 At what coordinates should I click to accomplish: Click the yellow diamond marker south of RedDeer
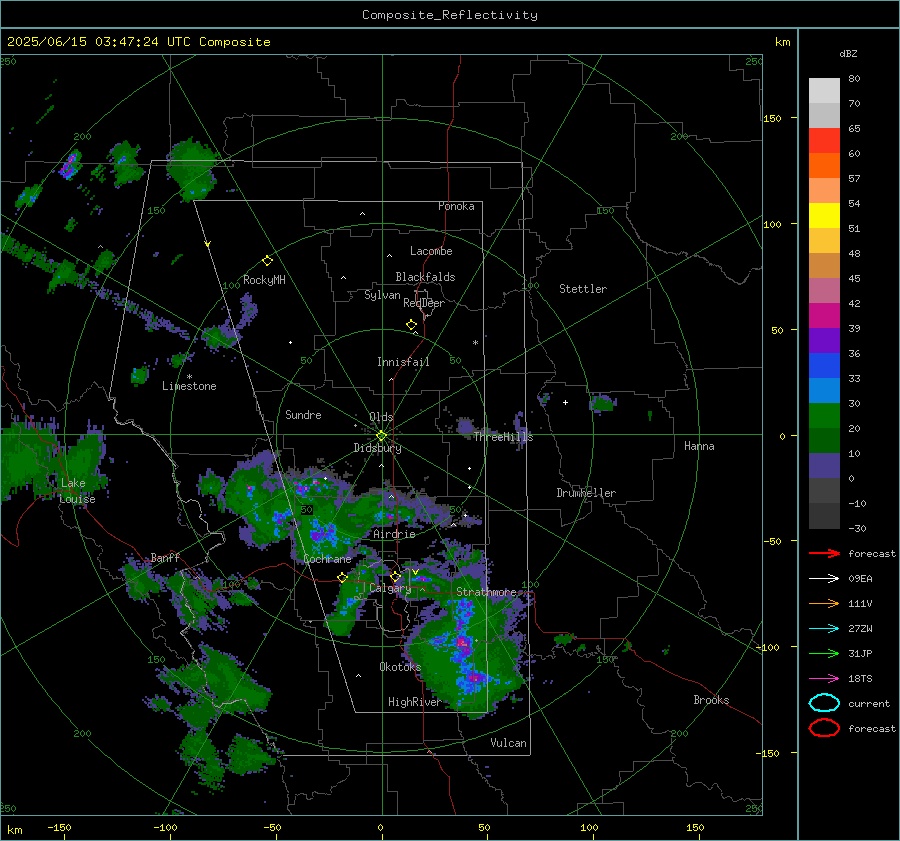412,325
